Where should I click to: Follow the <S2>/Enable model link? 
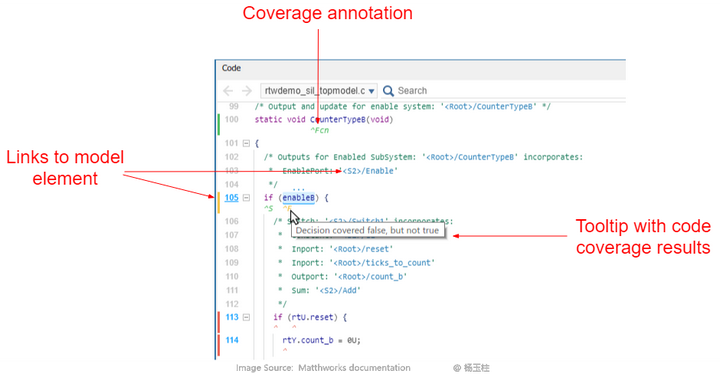(368, 171)
